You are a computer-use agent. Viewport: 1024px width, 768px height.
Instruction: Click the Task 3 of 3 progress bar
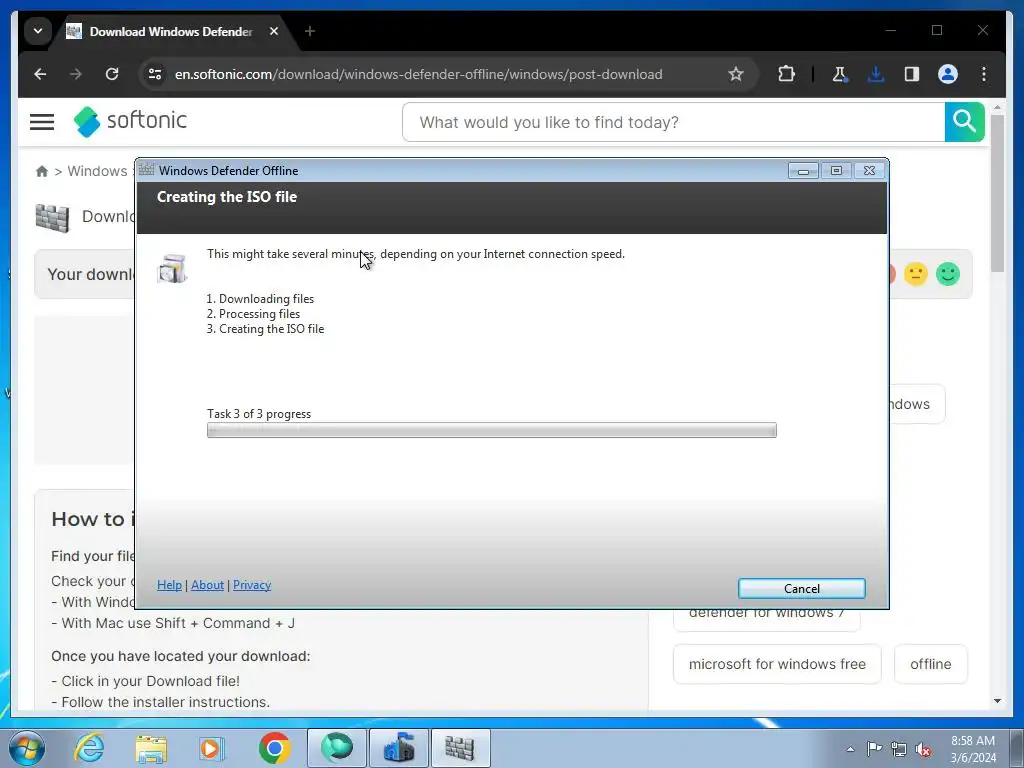click(492, 430)
